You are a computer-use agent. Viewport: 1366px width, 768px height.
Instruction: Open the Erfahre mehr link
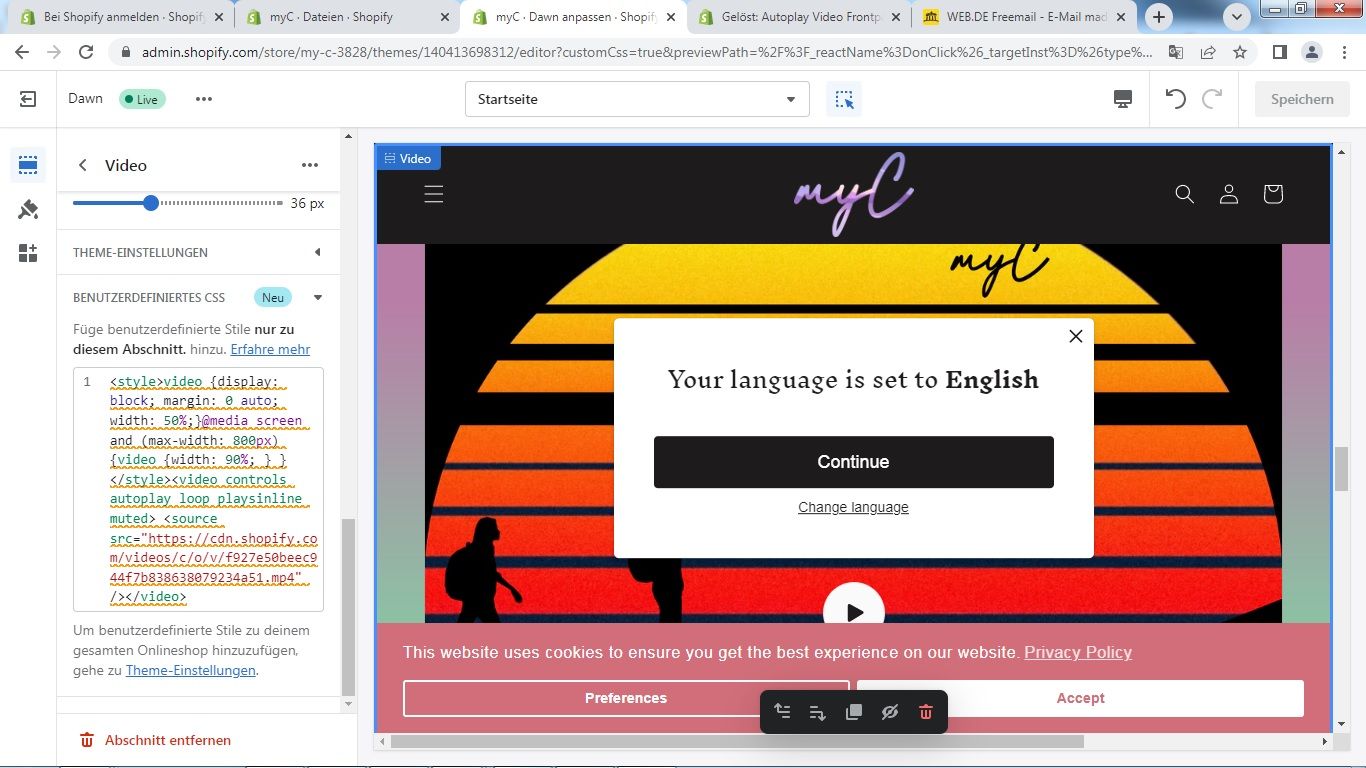coord(270,349)
